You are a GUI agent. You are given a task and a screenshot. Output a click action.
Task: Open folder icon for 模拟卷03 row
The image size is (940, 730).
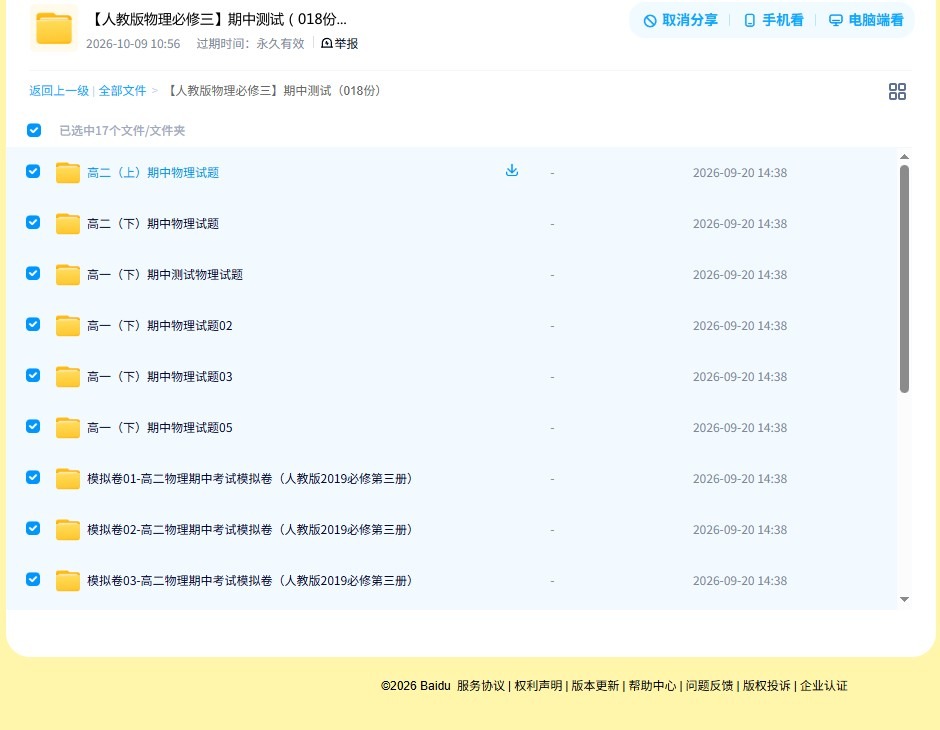68,580
